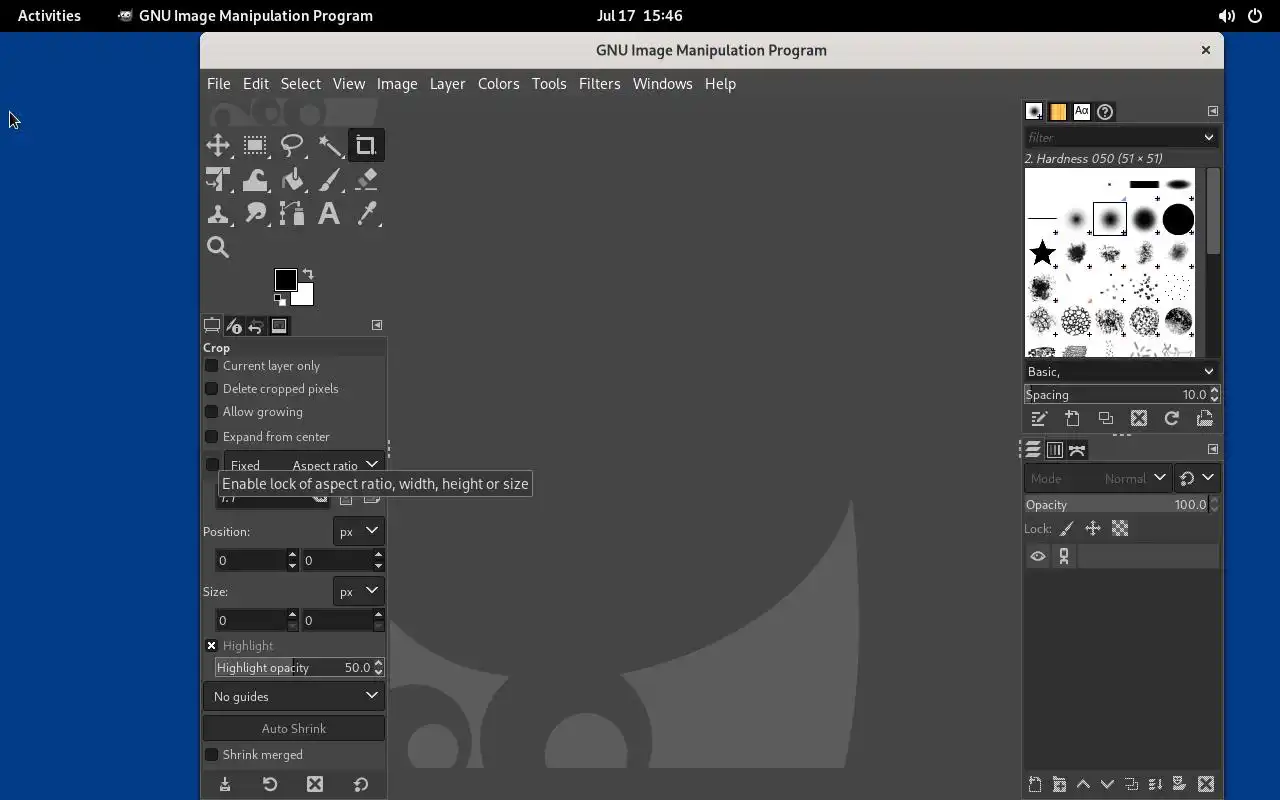Image resolution: width=1280 pixels, height=800 pixels.
Task: Delete the layer in layers panel
Action: click(x=1206, y=784)
